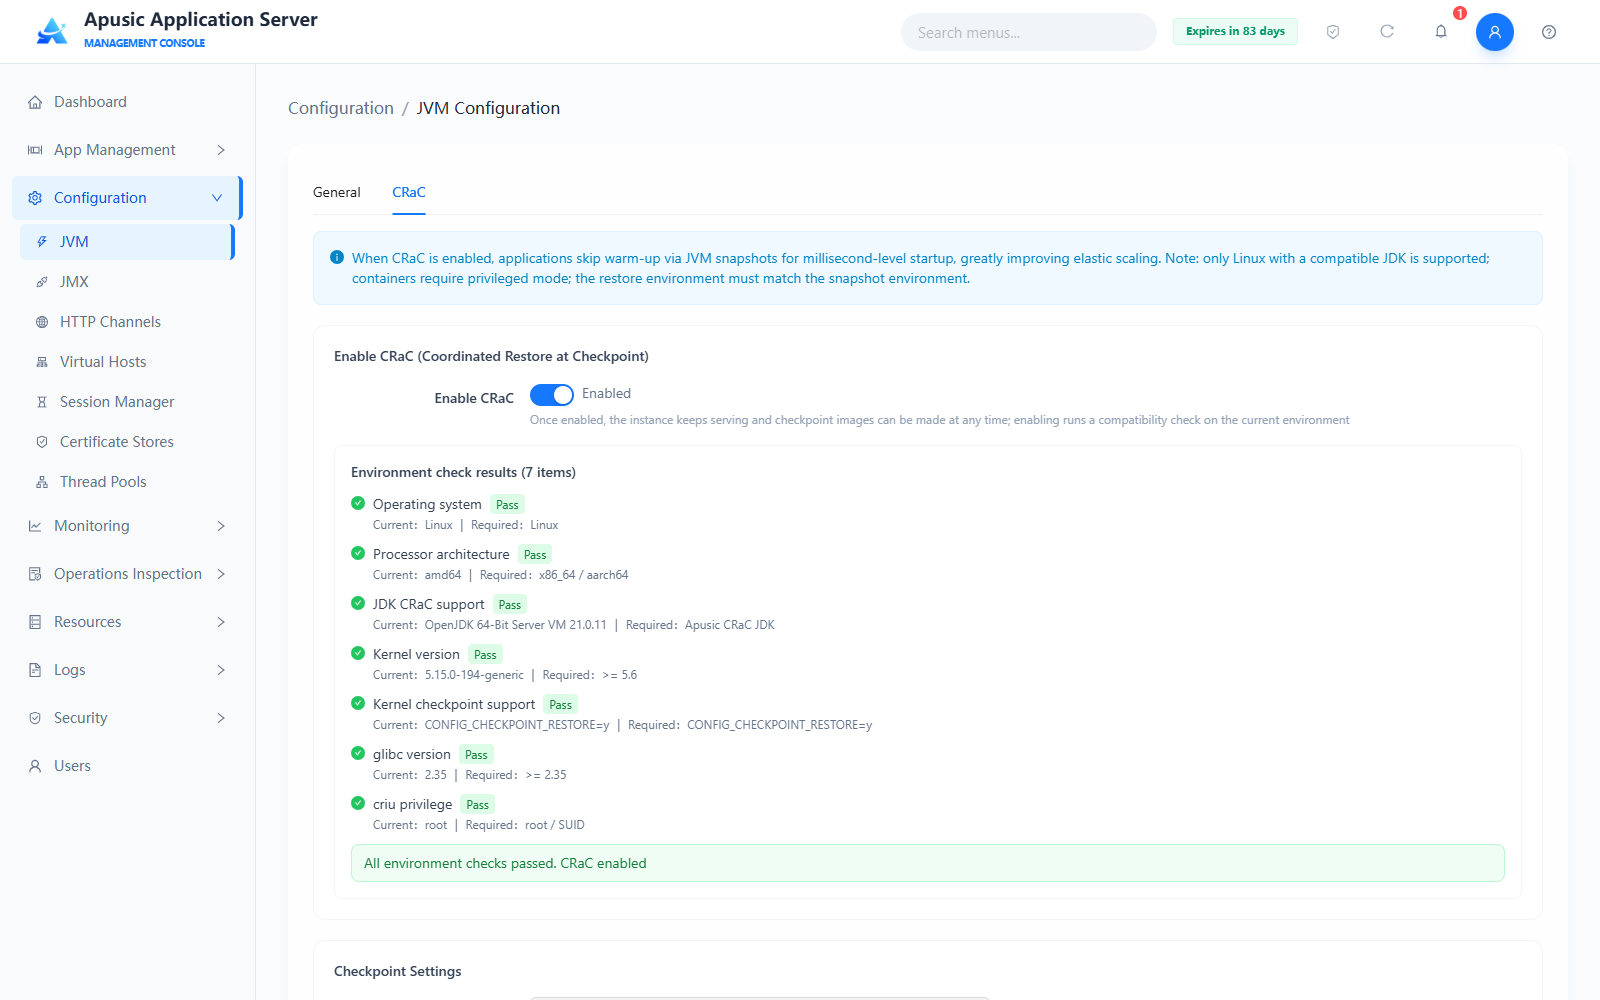The width and height of the screenshot is (1600, 1000).
Task: Click the Search menus input field
Action: click(x=1029, y=32)
